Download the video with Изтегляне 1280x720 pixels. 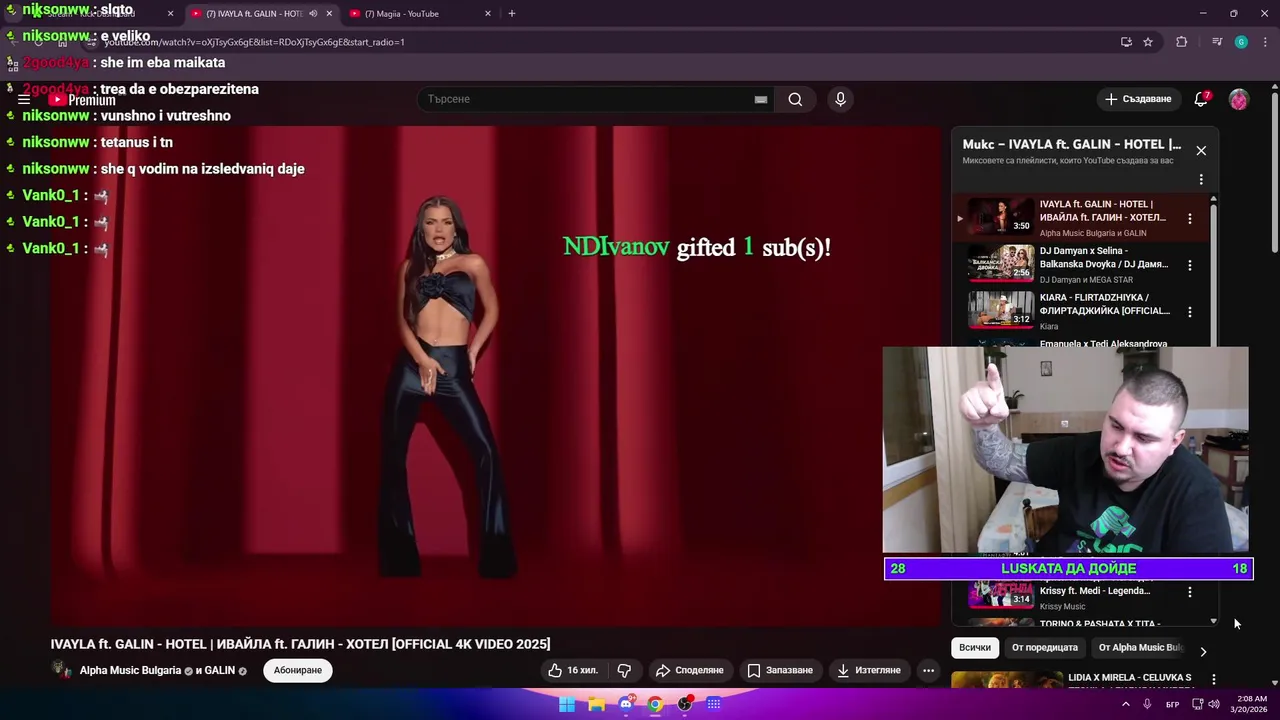pos(869,670)
